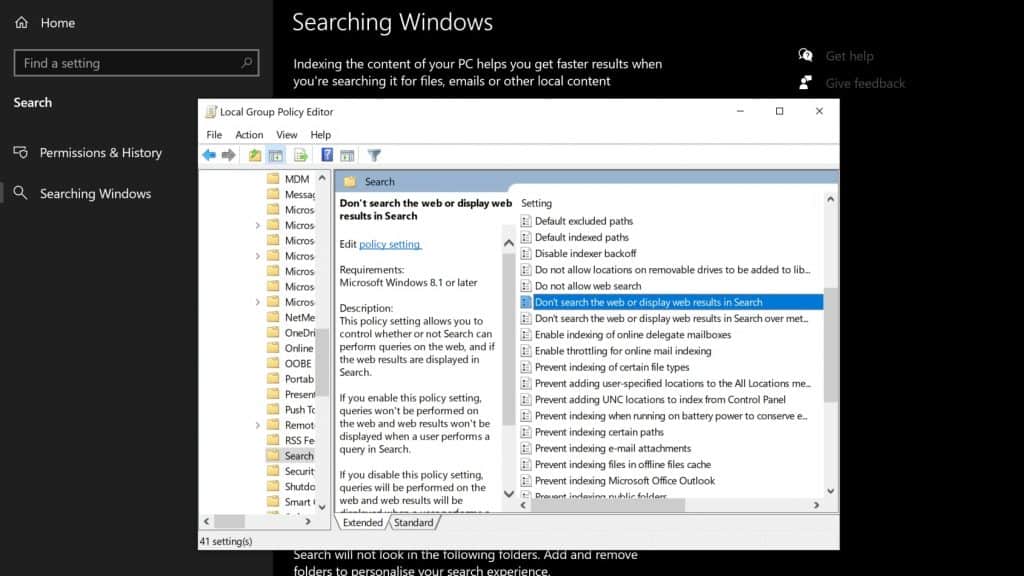Open the View menu
This screenshot has height=576, width=1024.
pyautogui.click(x=287, y=135)
